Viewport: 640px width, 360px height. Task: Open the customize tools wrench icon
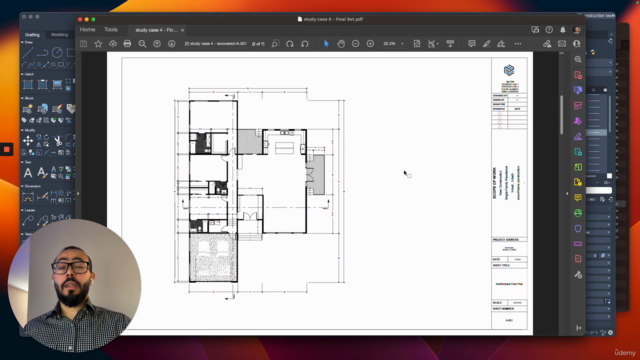click(578, 275)
